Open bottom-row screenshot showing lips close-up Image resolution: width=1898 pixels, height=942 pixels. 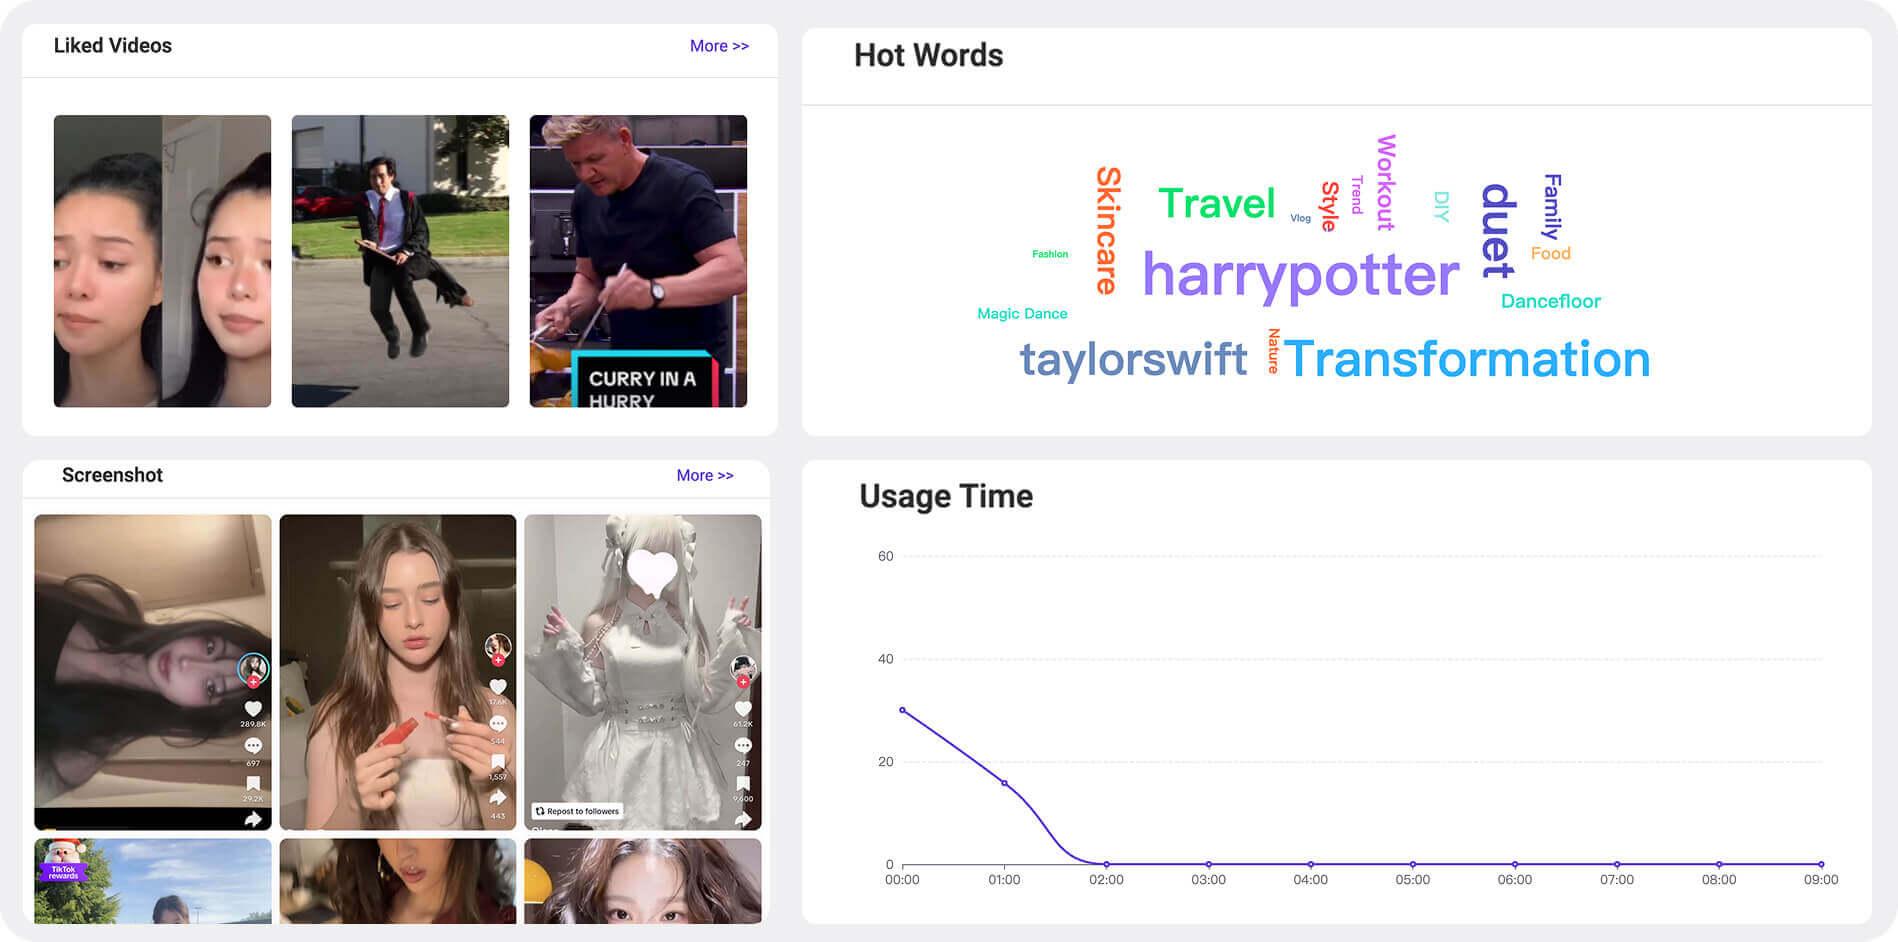[398, 881]
